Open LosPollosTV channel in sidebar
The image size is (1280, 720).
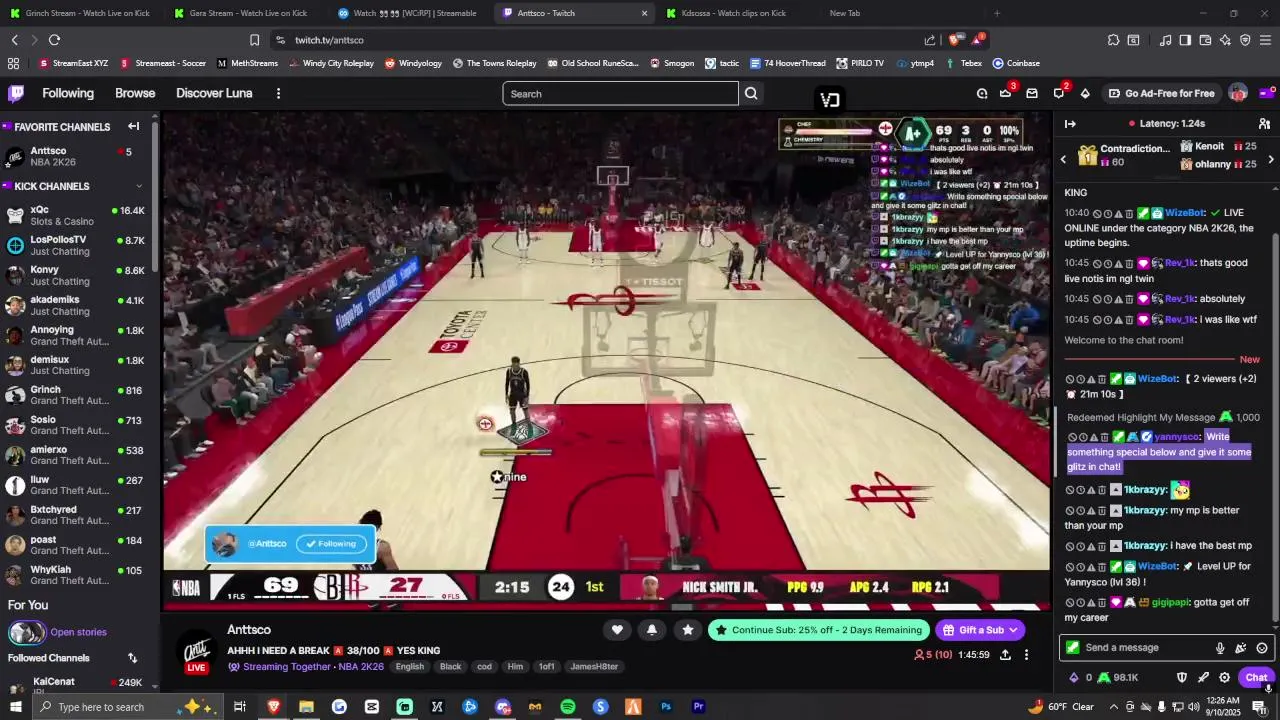point(78,246)
